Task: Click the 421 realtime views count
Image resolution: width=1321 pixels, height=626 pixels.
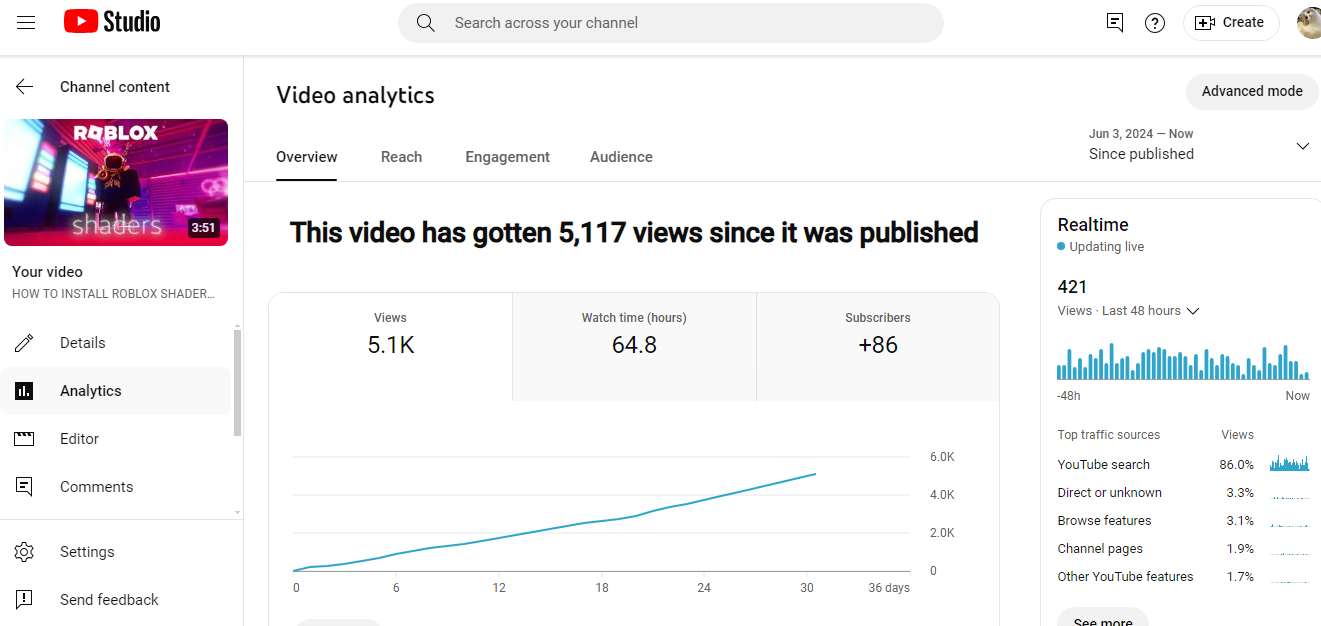Action: tap(1072, 287)
